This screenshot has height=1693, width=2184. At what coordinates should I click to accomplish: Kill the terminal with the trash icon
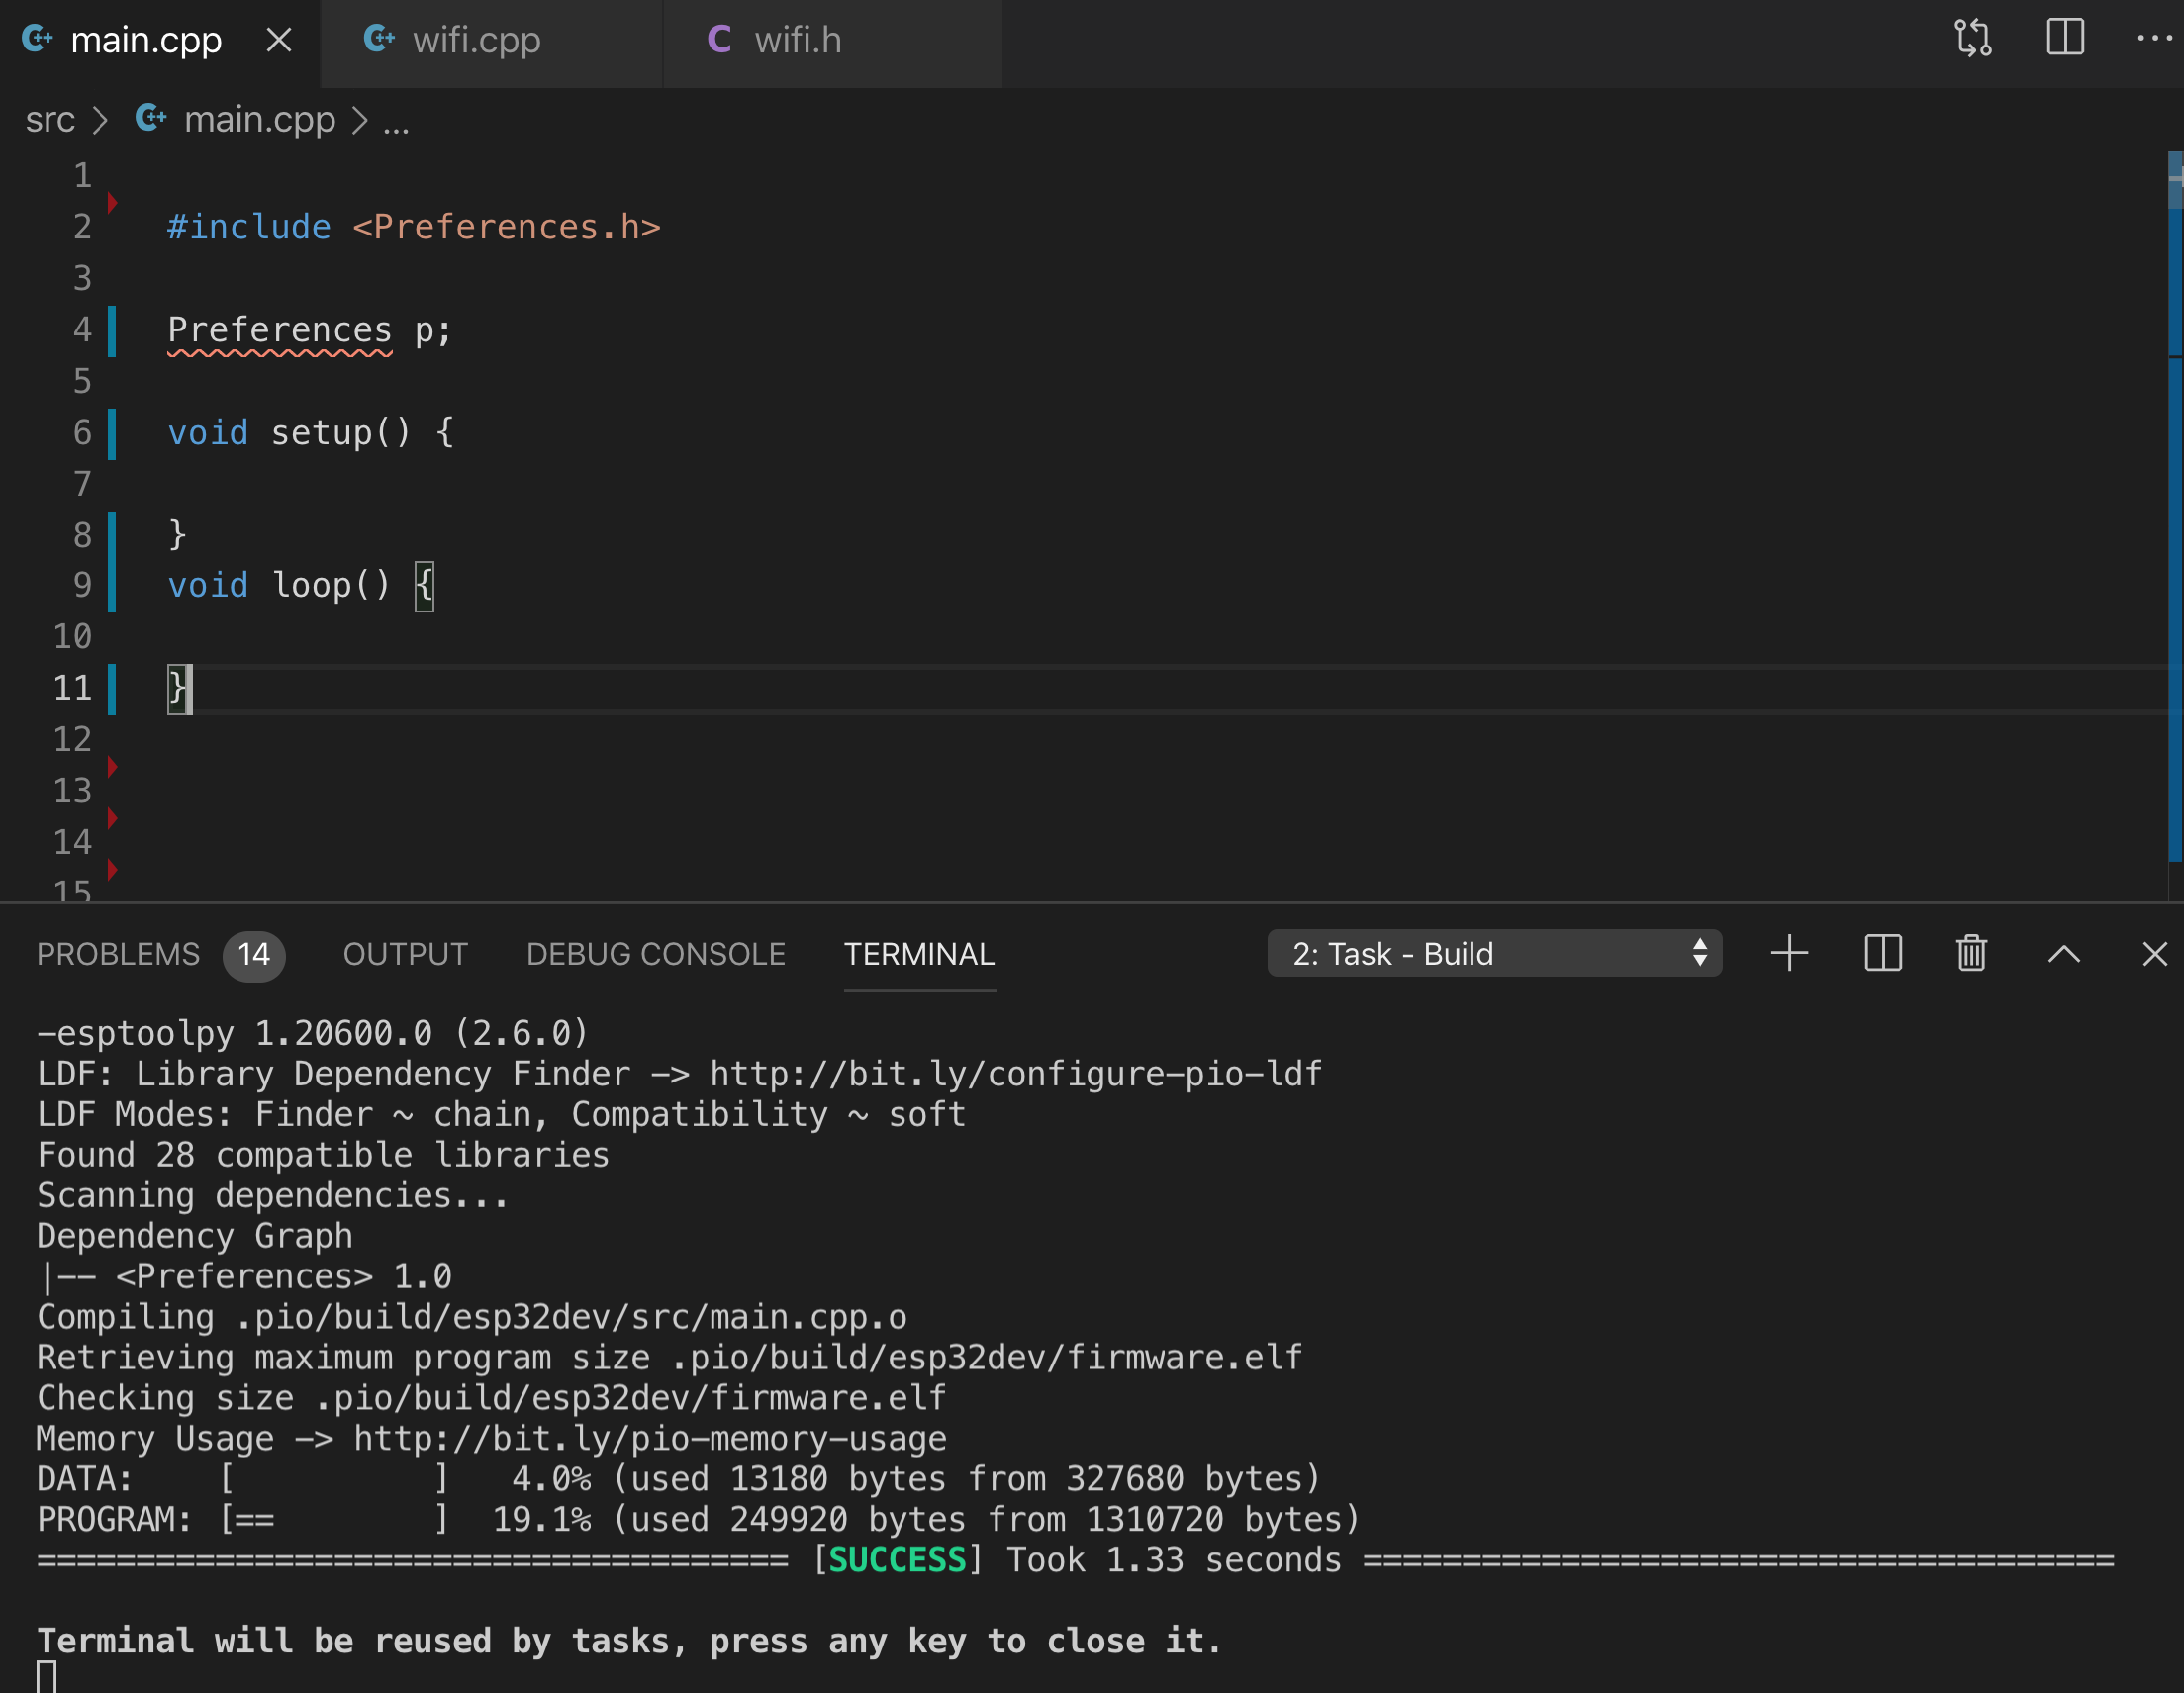tap(1971, 953)
